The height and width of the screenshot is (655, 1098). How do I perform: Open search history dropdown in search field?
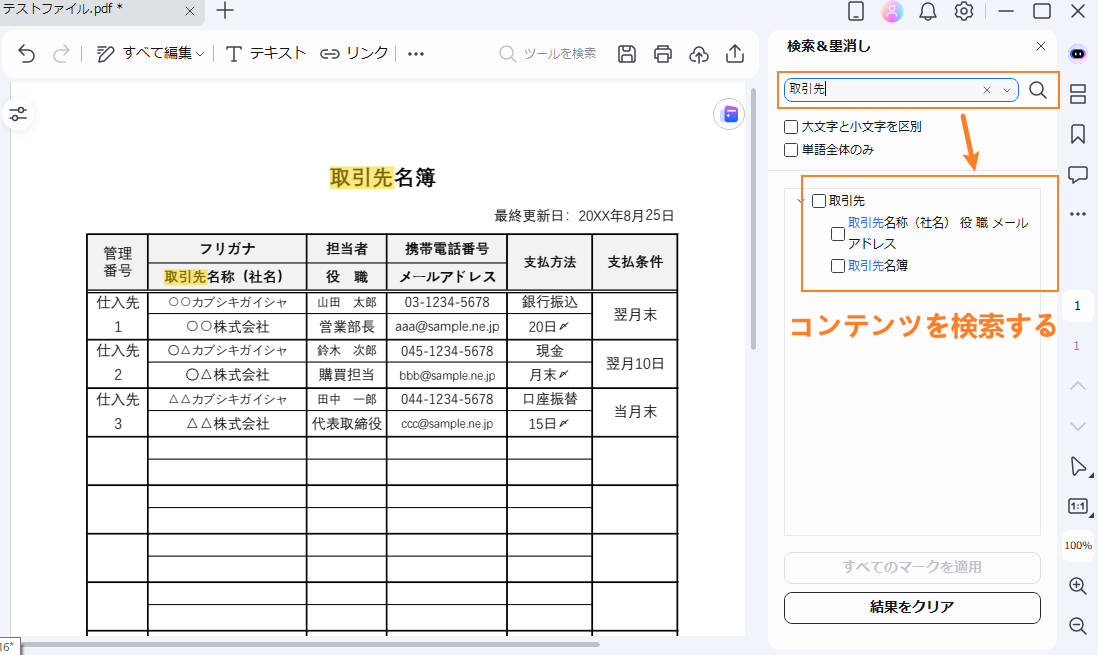point(1007,90)
